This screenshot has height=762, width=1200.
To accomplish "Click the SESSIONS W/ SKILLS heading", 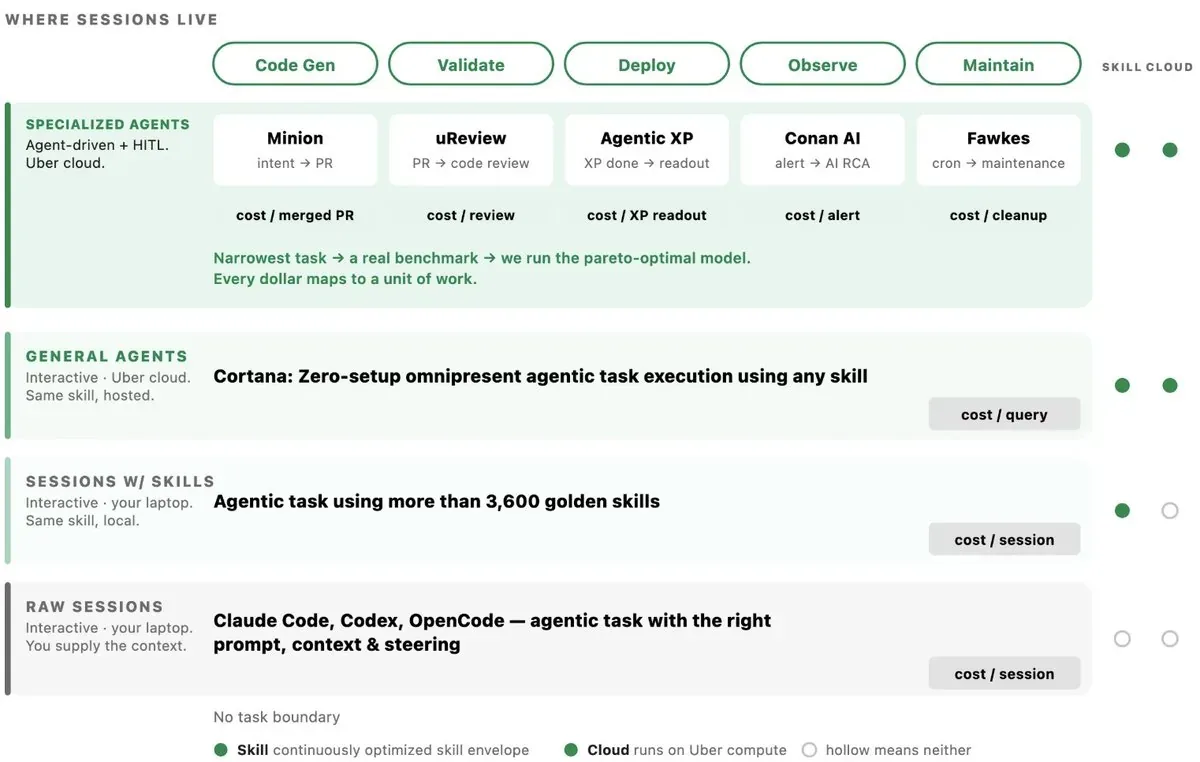I will (120, 481).
